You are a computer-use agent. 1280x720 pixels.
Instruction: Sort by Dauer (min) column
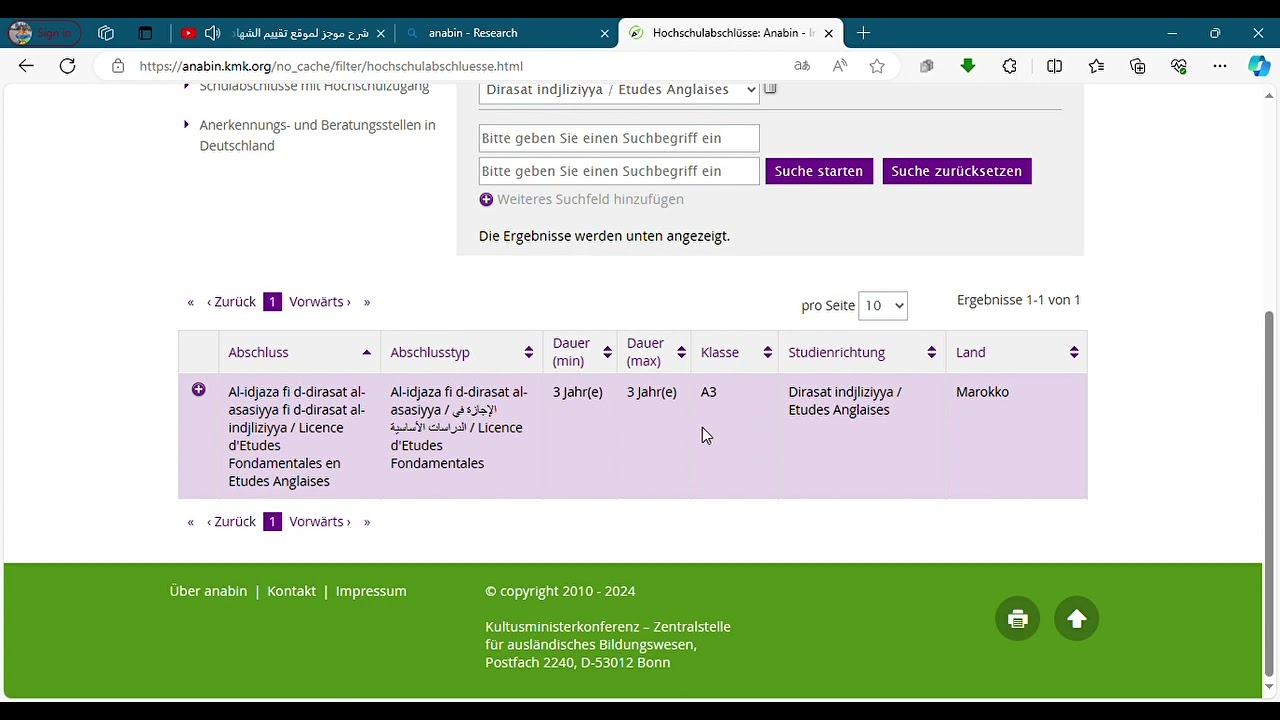click(580, 352)
